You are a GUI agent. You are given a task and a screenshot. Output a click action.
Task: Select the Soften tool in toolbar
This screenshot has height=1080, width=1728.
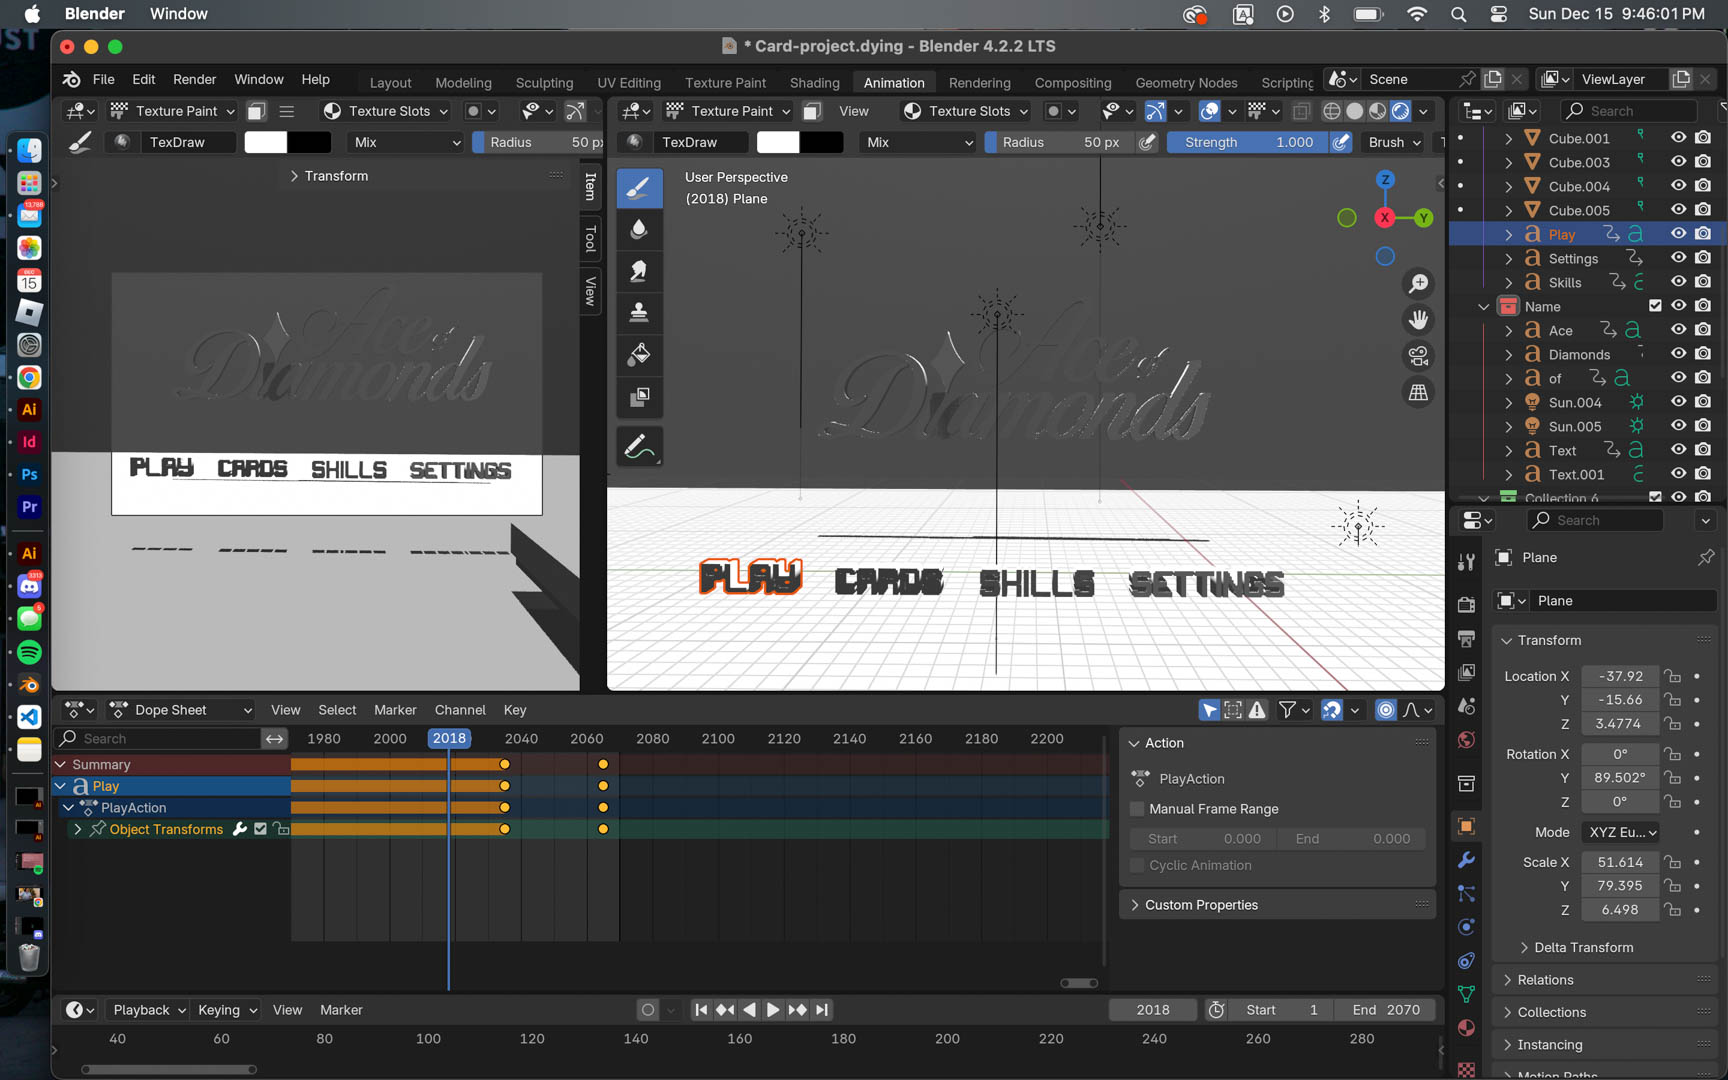pos(639,230)
